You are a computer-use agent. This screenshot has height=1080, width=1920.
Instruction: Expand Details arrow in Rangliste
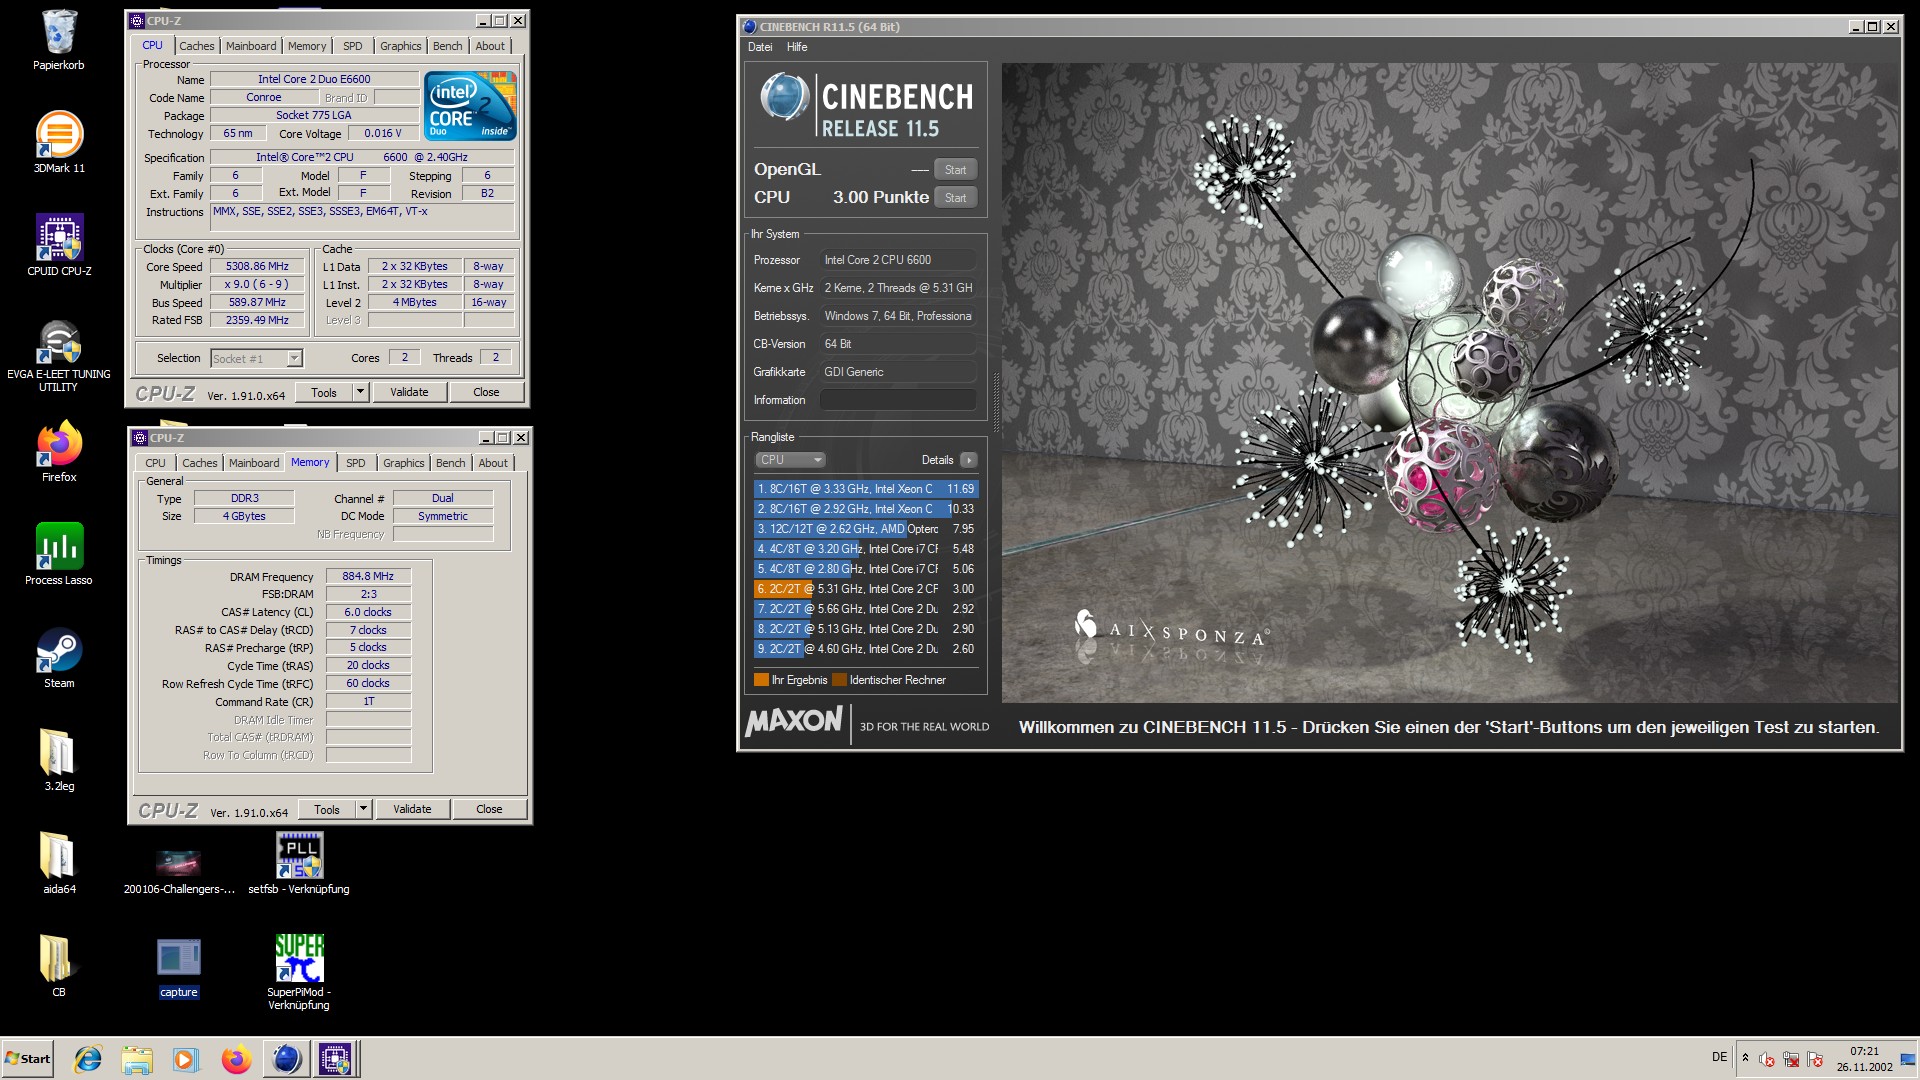coord(968,460)
